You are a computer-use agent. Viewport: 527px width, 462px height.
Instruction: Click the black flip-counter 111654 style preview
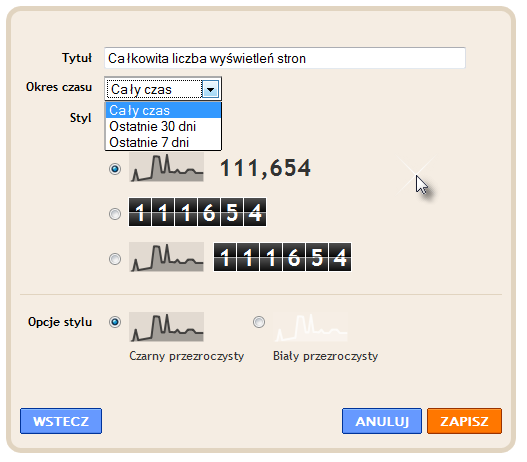click(x=198, y=212)
